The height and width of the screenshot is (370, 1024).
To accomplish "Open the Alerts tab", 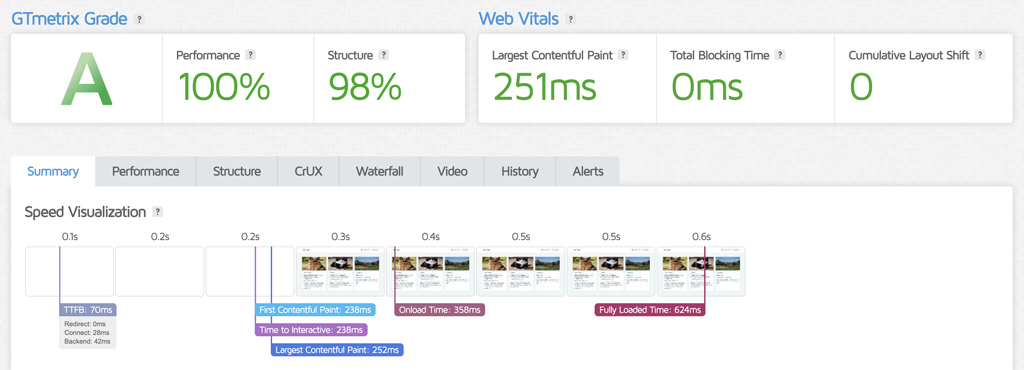I will click(588, 172).
